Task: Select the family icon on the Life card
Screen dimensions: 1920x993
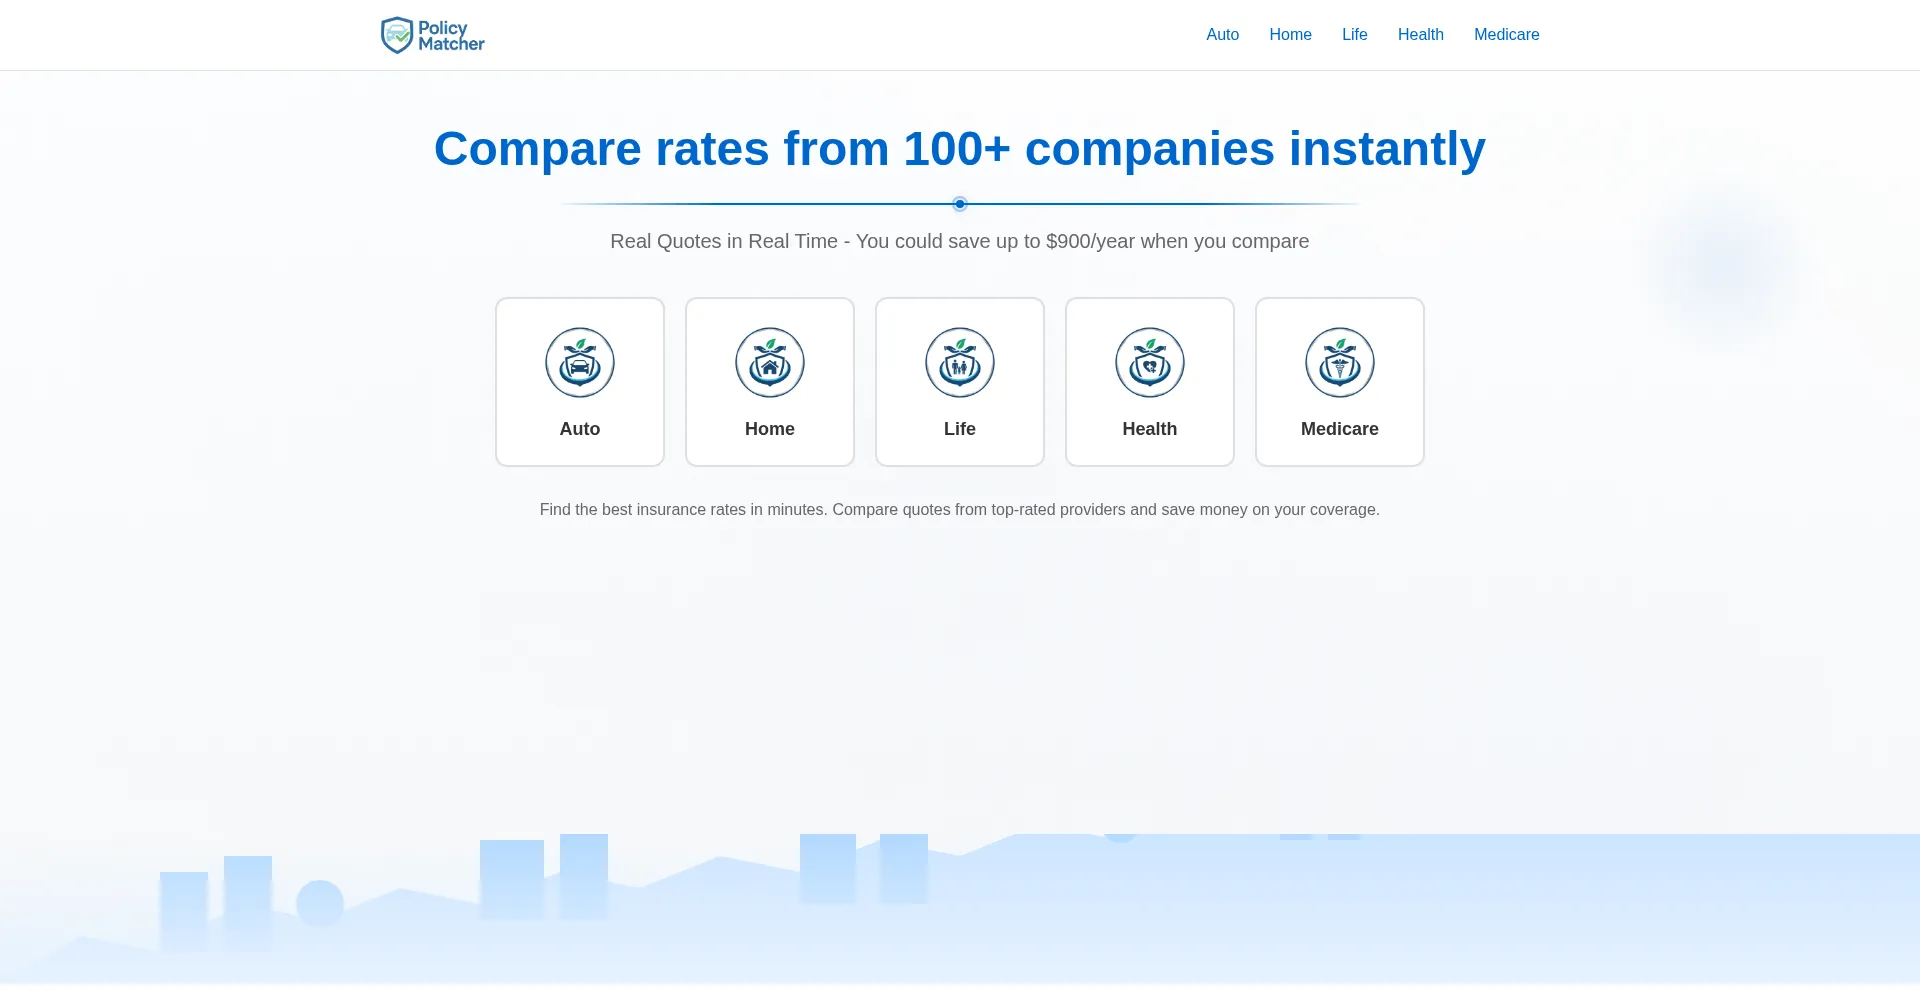Action: pyautogui.click(x=959, y=365)
